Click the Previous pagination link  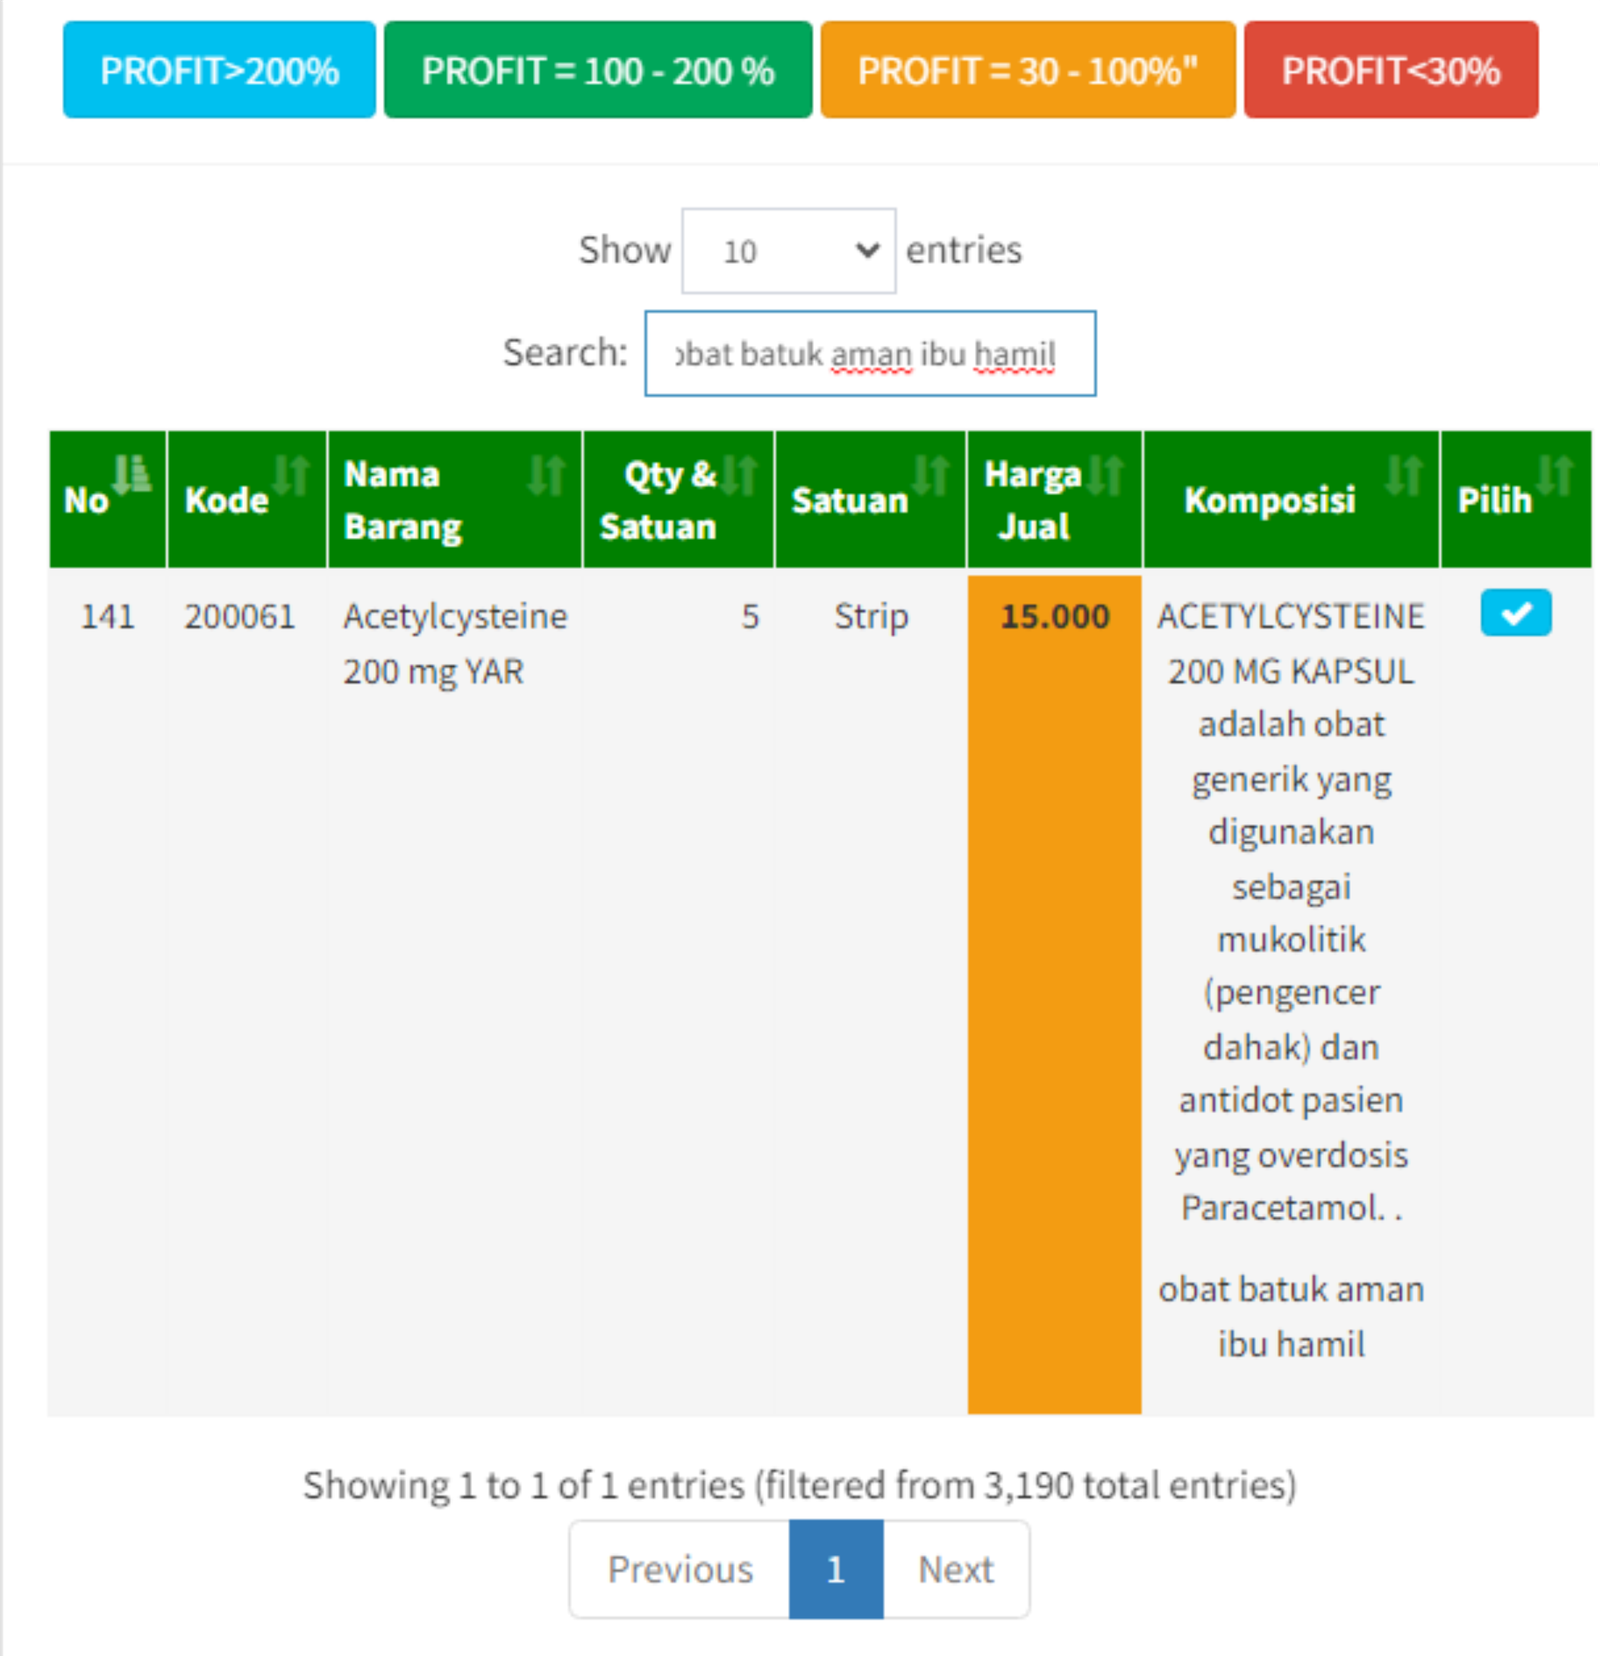click(x=680, y=1569)
